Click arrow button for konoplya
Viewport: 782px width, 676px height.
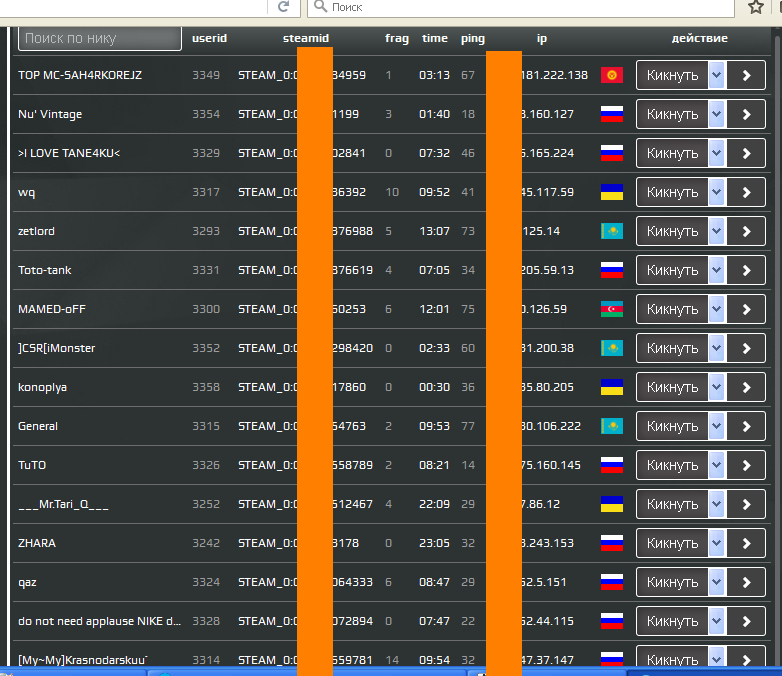(x=746, y=387)
